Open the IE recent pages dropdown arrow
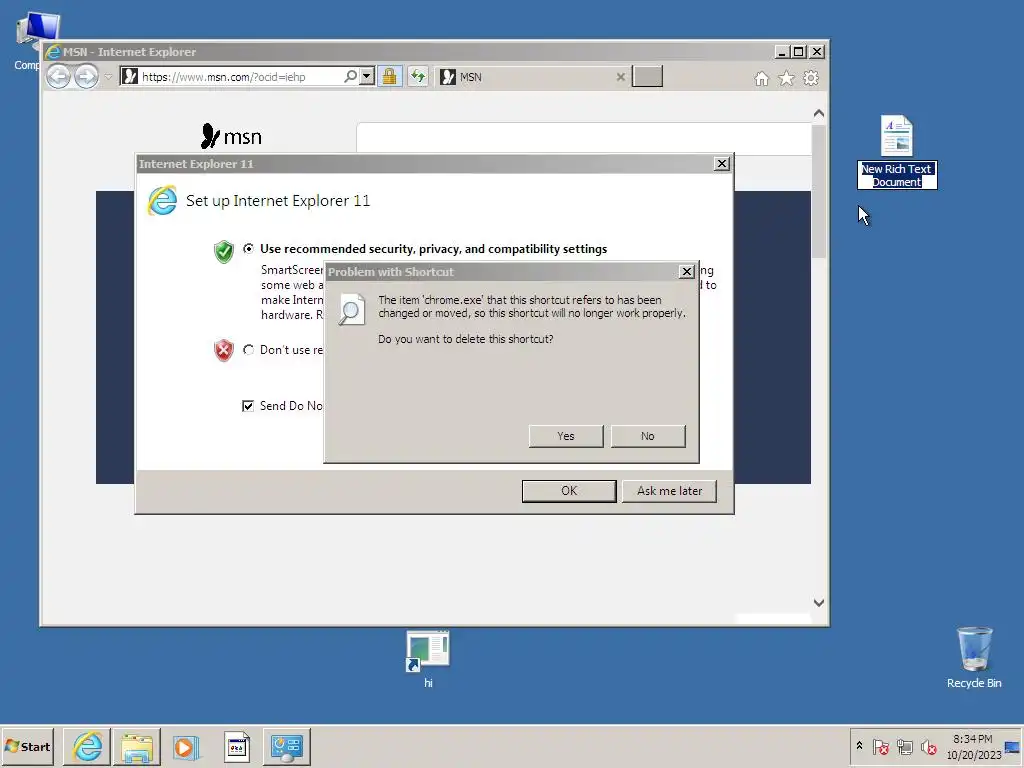 click(x=108, y=77)
